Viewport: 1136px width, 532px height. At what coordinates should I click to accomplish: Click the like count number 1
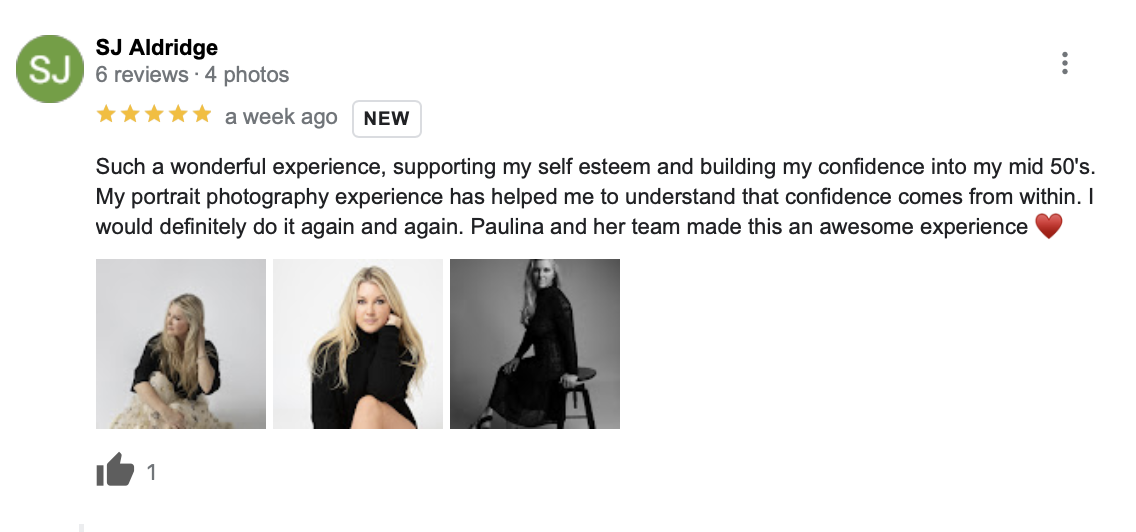click(152, 472)
